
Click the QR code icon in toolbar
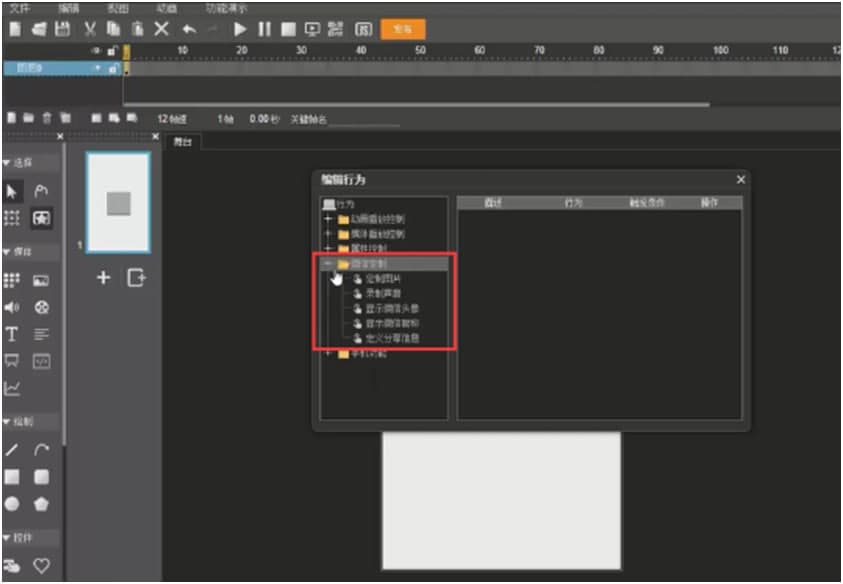coord(335,30)
